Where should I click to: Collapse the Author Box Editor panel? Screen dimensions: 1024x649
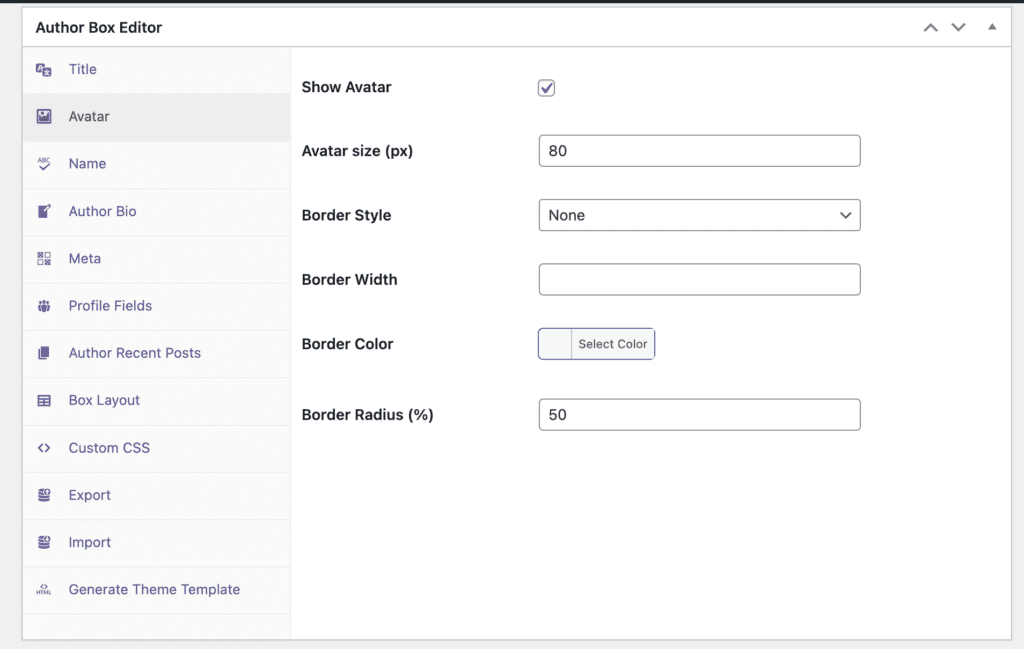[992, 28]
